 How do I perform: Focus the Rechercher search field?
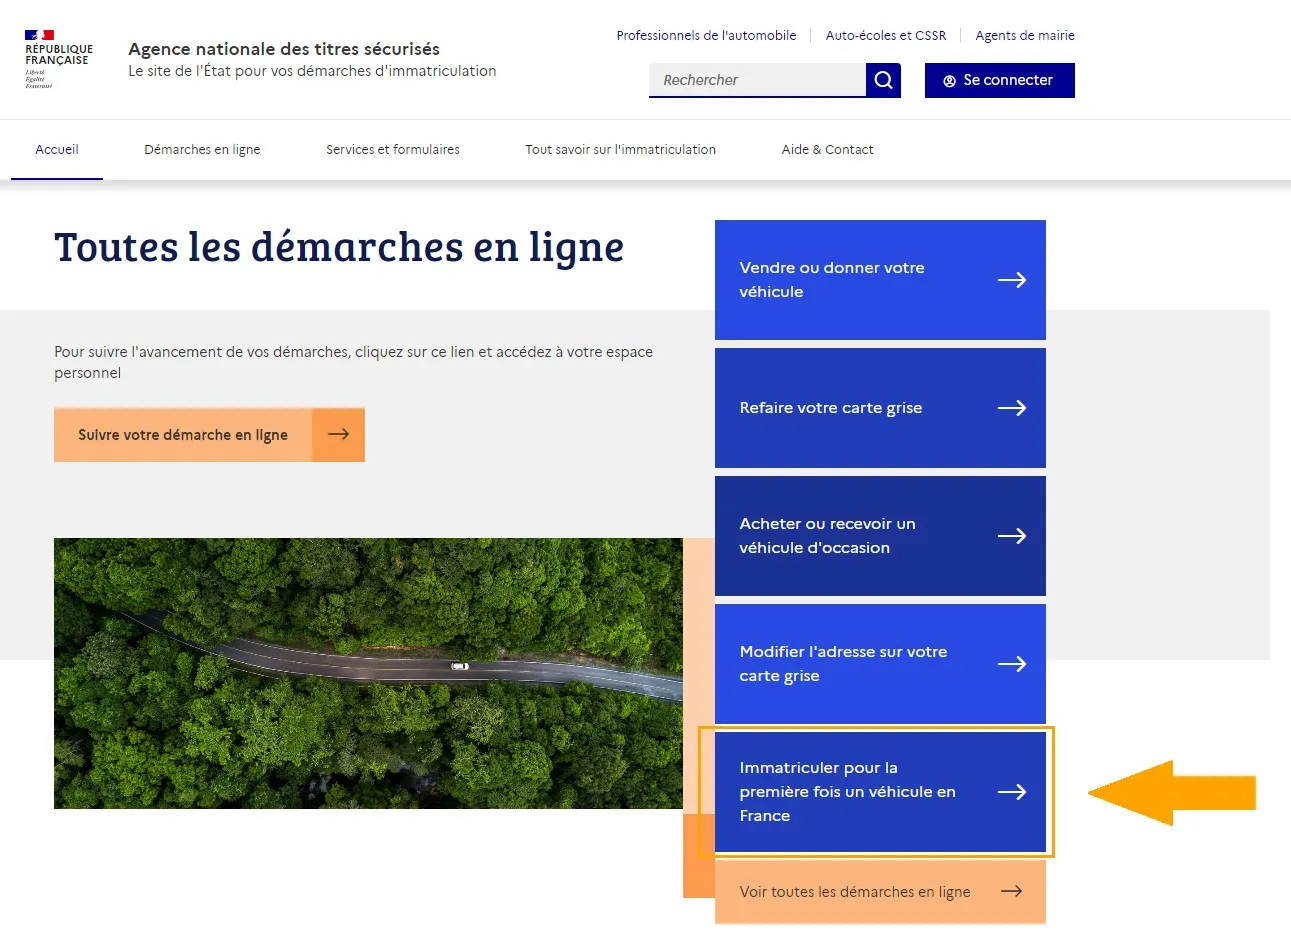[x=757, y=80]
